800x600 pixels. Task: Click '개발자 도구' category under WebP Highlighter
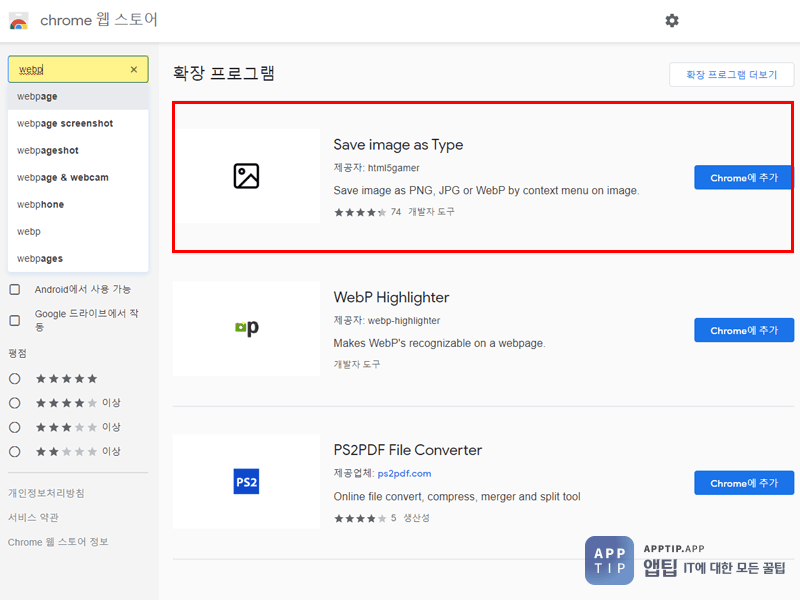point(357,364)
